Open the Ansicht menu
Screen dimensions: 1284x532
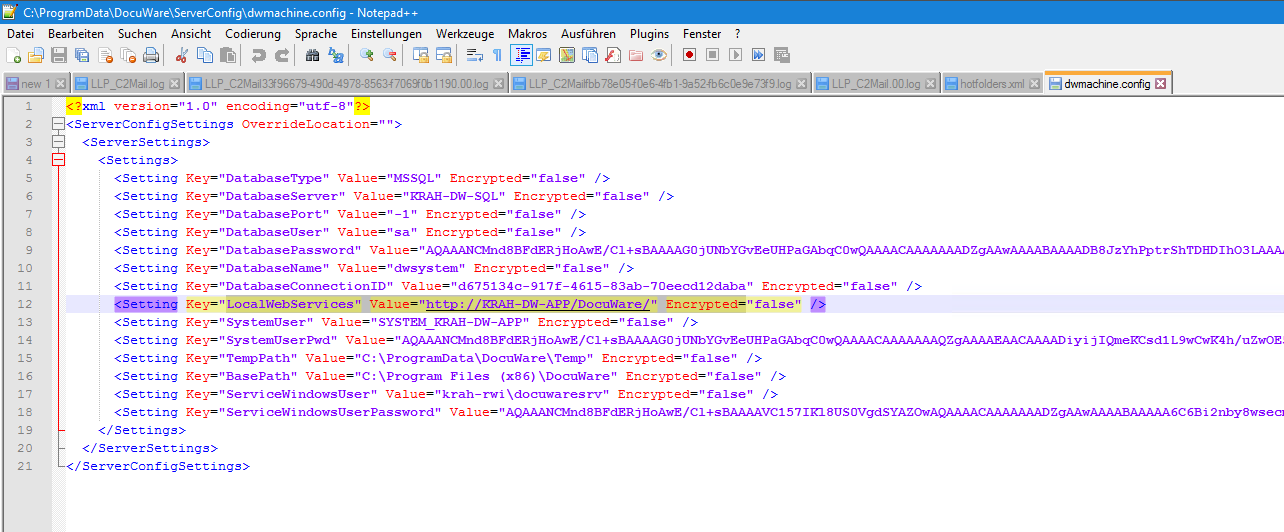pyautogui.click(x=191, y=34)
